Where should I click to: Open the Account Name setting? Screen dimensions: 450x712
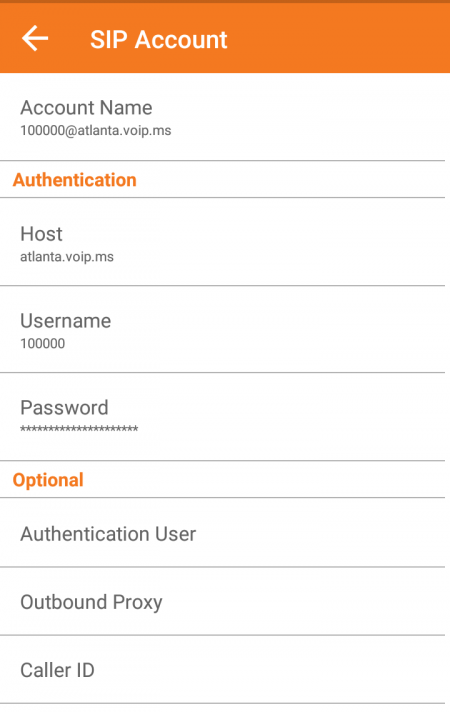click(223, 117)
